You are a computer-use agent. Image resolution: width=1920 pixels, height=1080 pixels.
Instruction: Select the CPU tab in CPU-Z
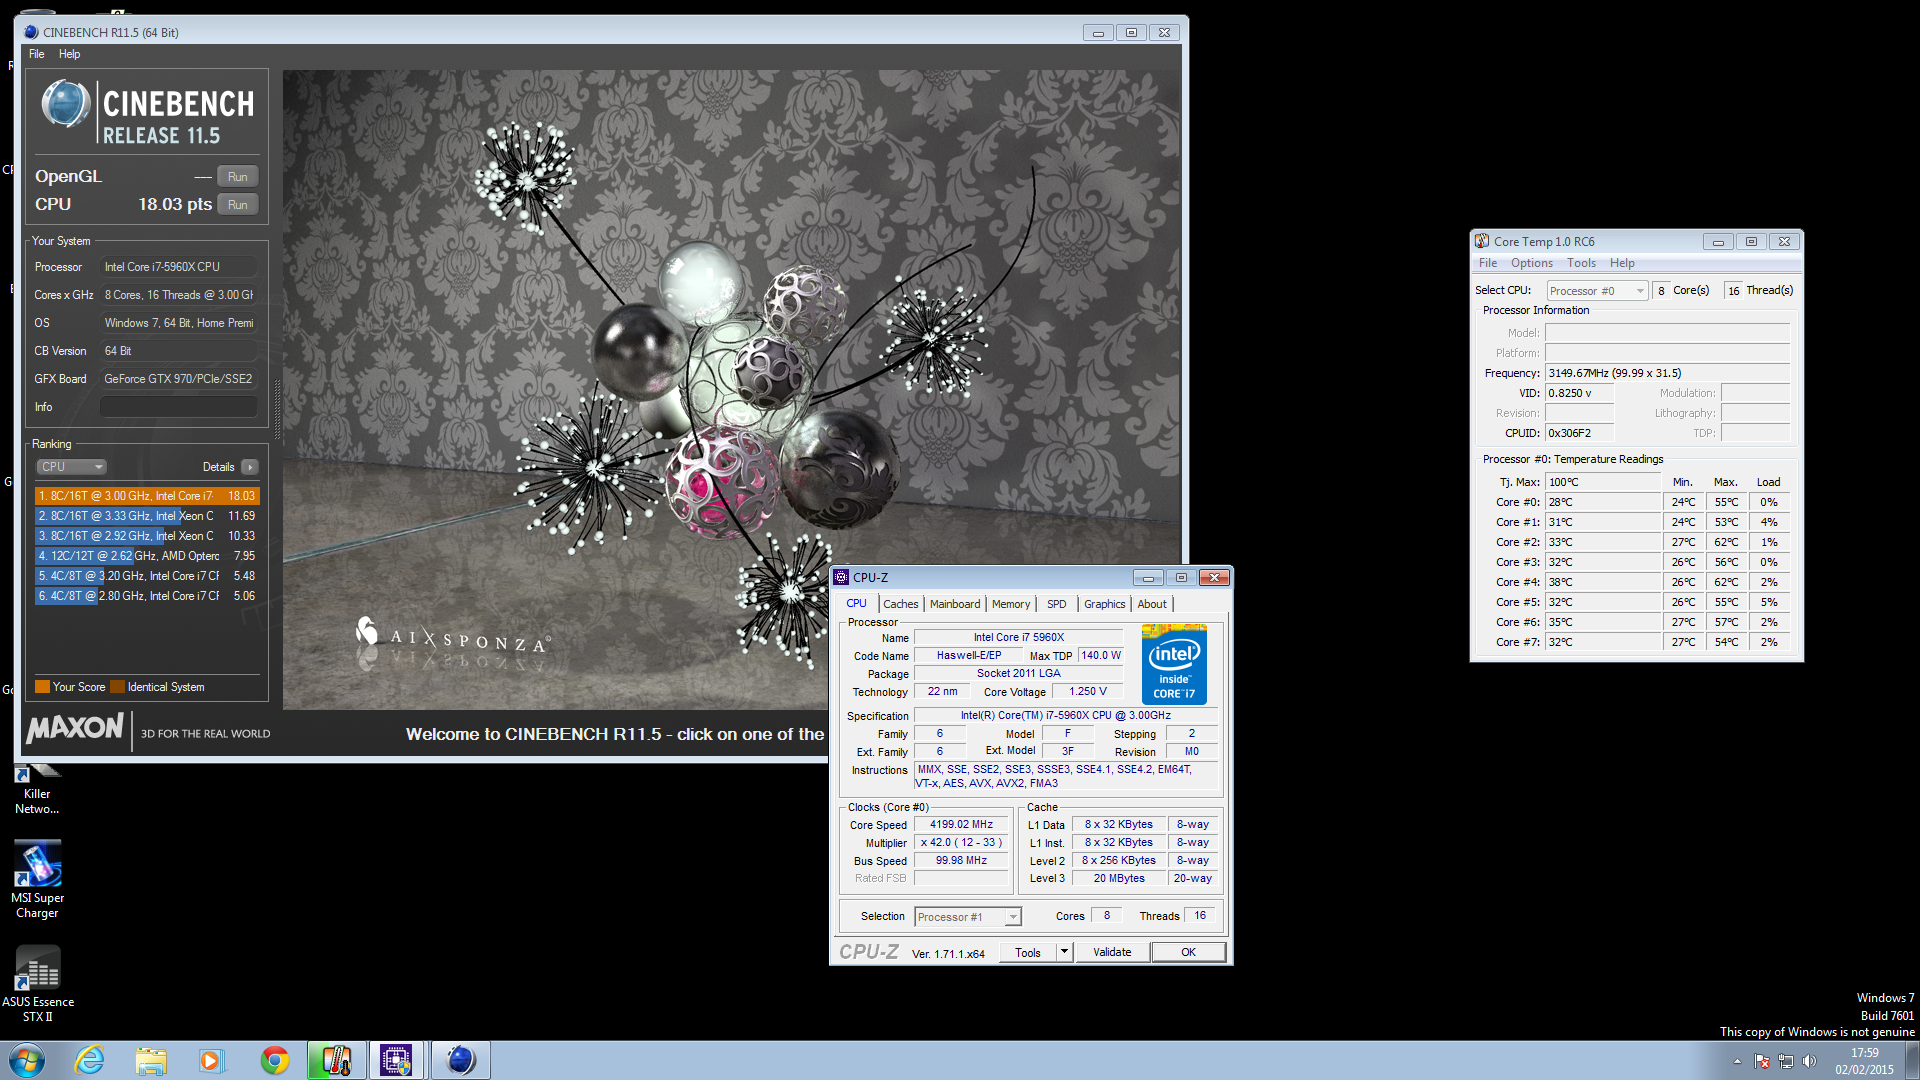856,603
